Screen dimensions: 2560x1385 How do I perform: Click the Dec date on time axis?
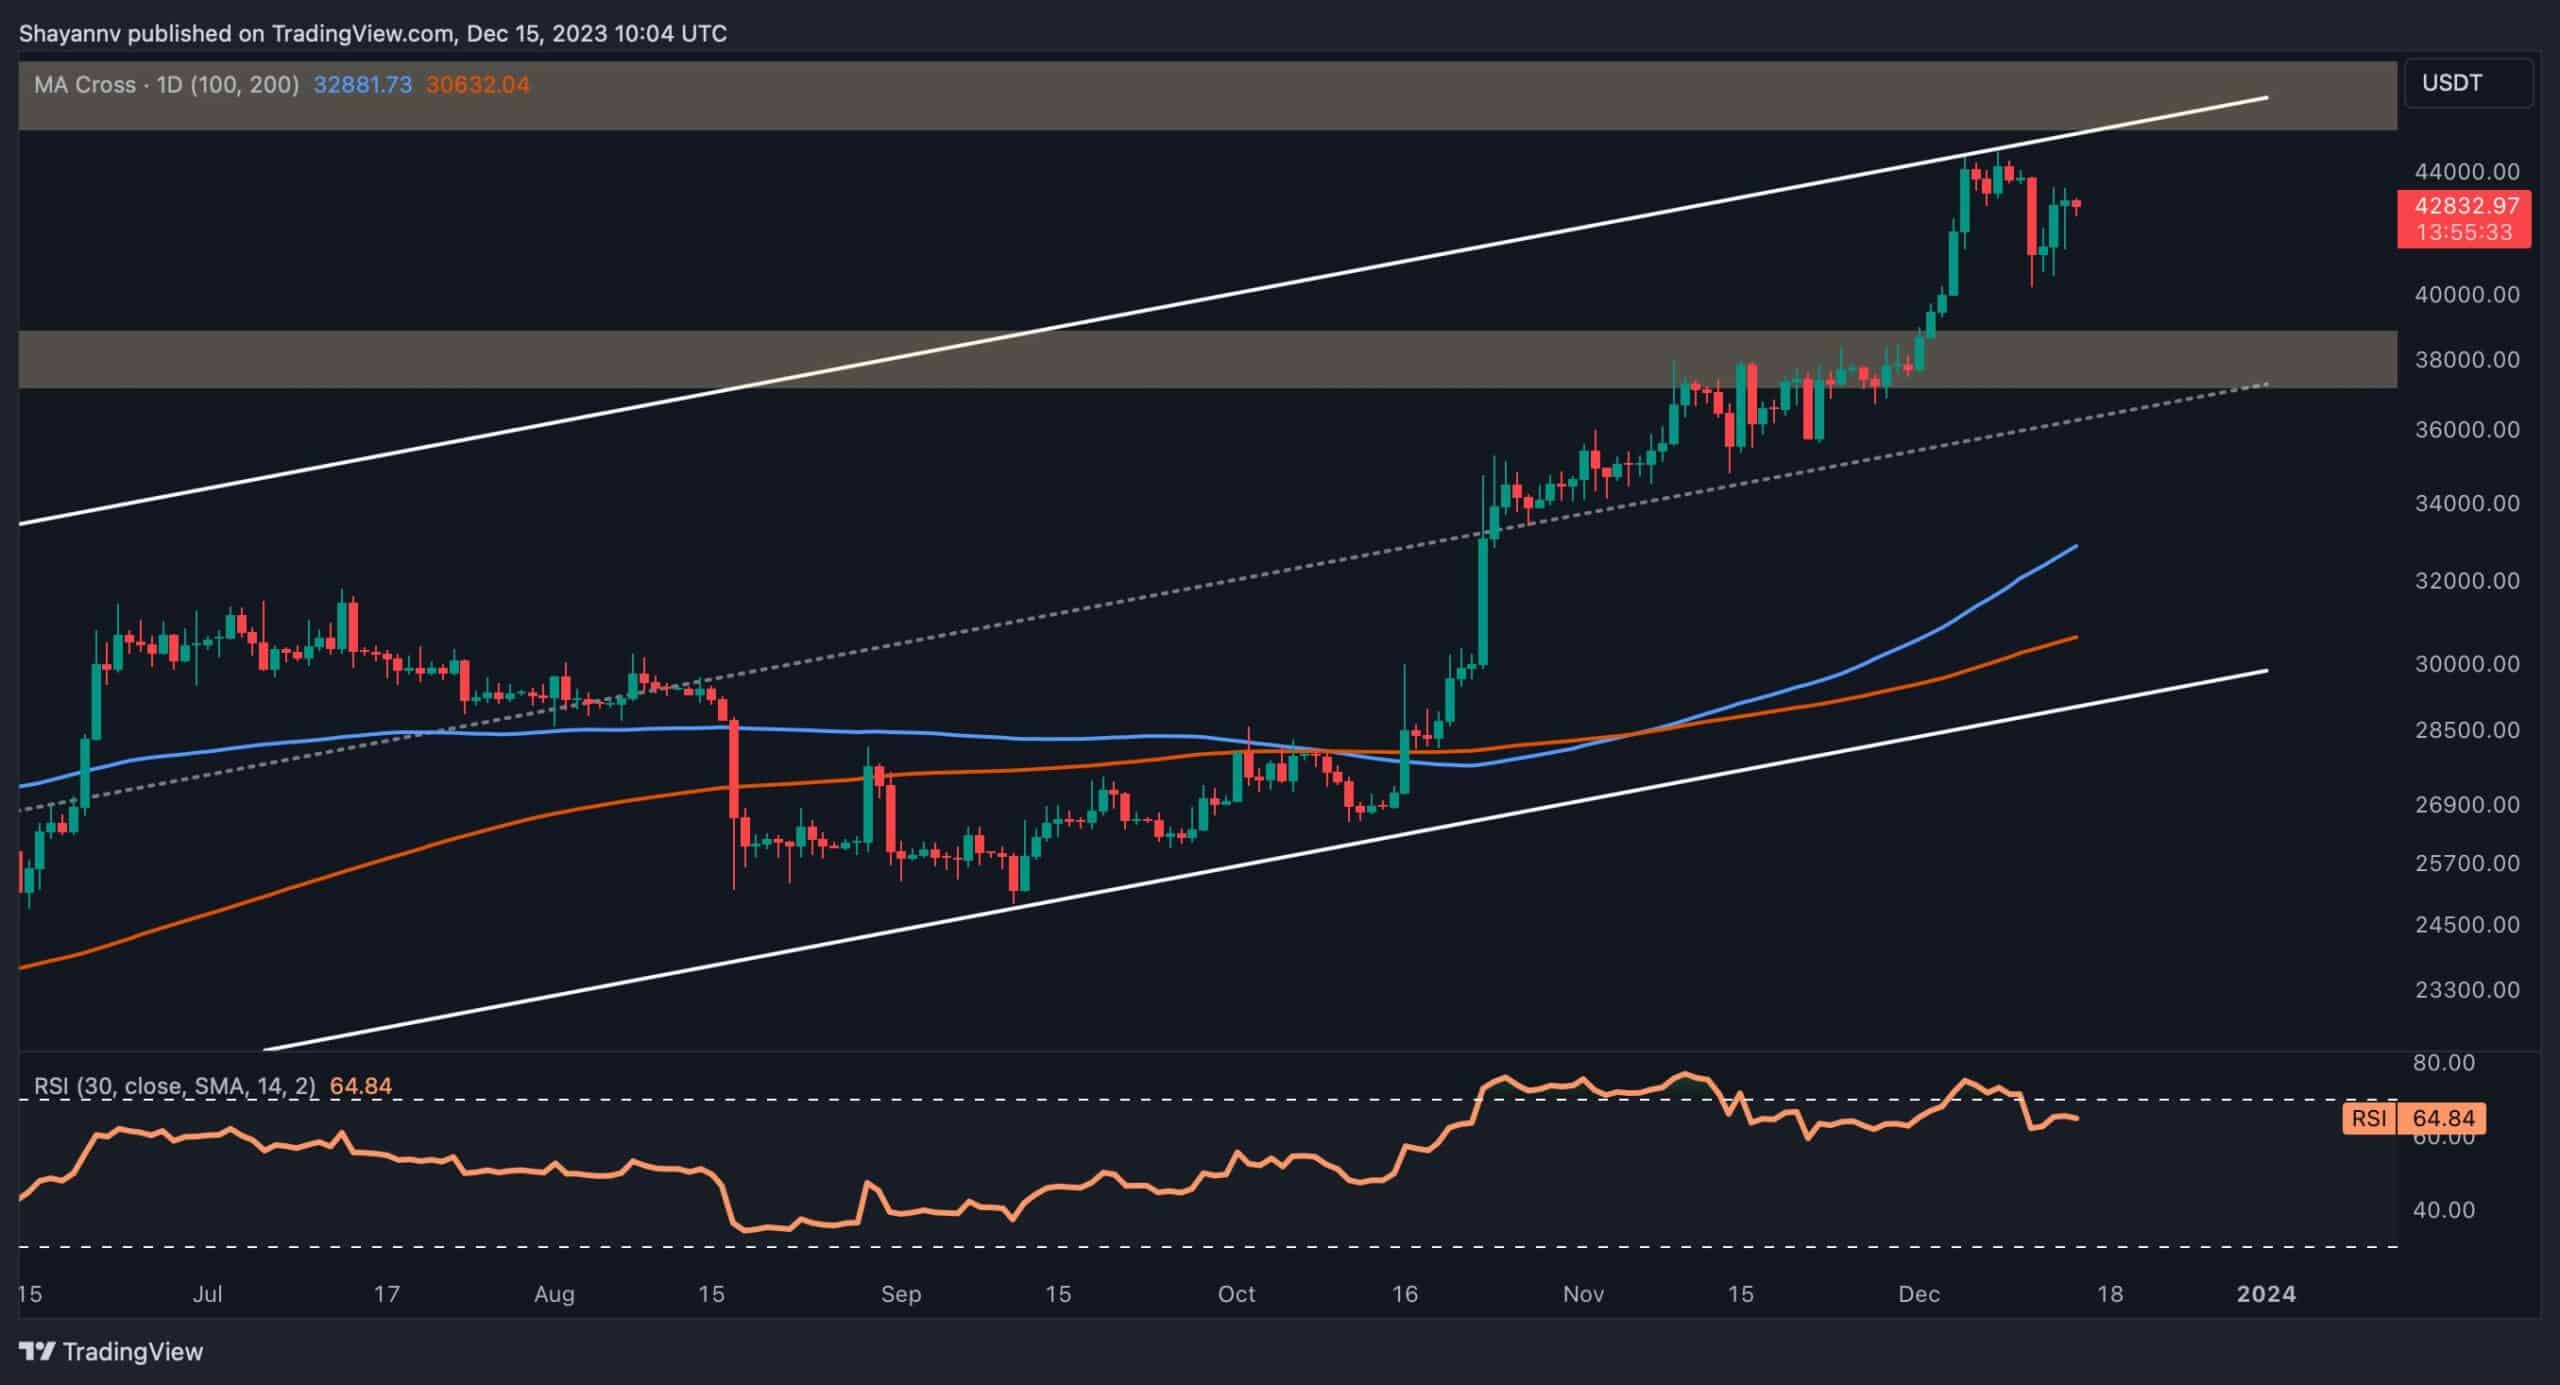[x=1919, y=1294]
